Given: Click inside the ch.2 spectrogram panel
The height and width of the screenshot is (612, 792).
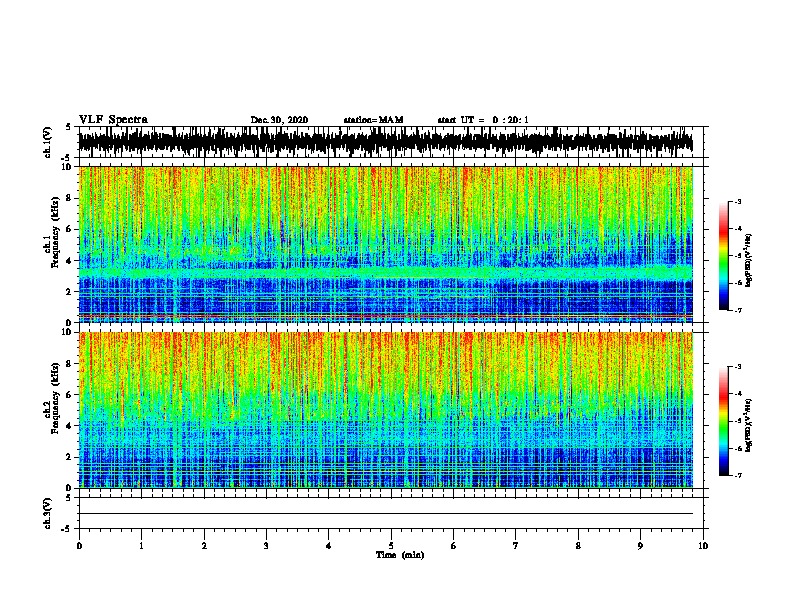Looking at the screenshot, I should pos(386,410).
